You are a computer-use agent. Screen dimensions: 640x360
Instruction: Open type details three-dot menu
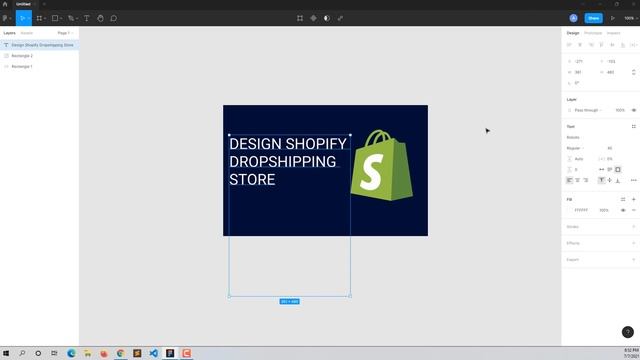click(x=633, y=180)
